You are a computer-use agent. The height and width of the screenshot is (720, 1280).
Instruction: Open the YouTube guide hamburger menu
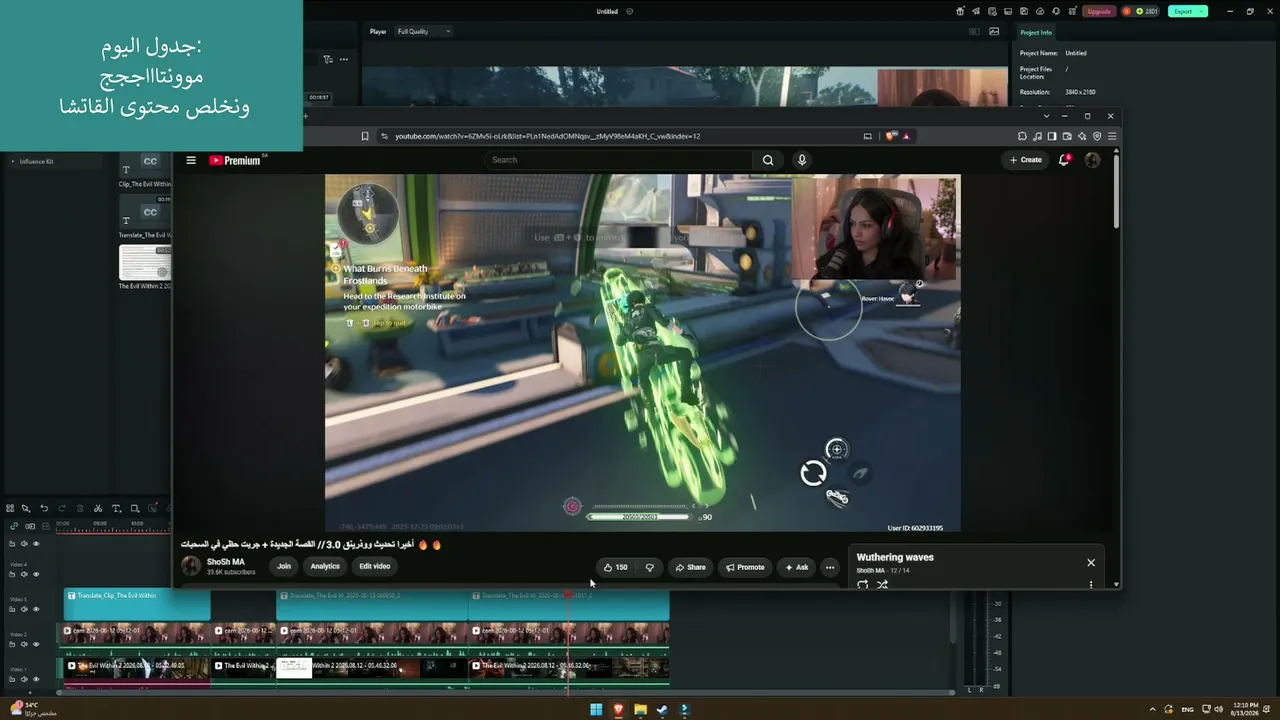click(191, 160)
